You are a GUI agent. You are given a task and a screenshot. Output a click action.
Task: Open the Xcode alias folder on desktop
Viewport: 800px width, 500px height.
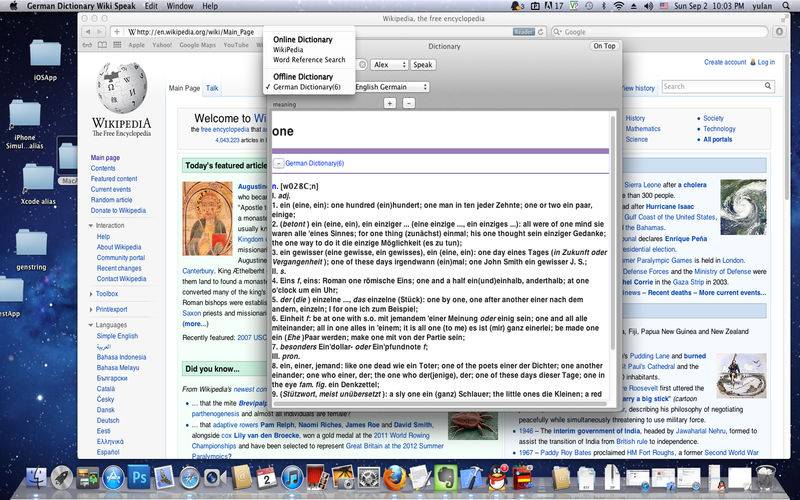pyautogui.click(x=38, y=177)
